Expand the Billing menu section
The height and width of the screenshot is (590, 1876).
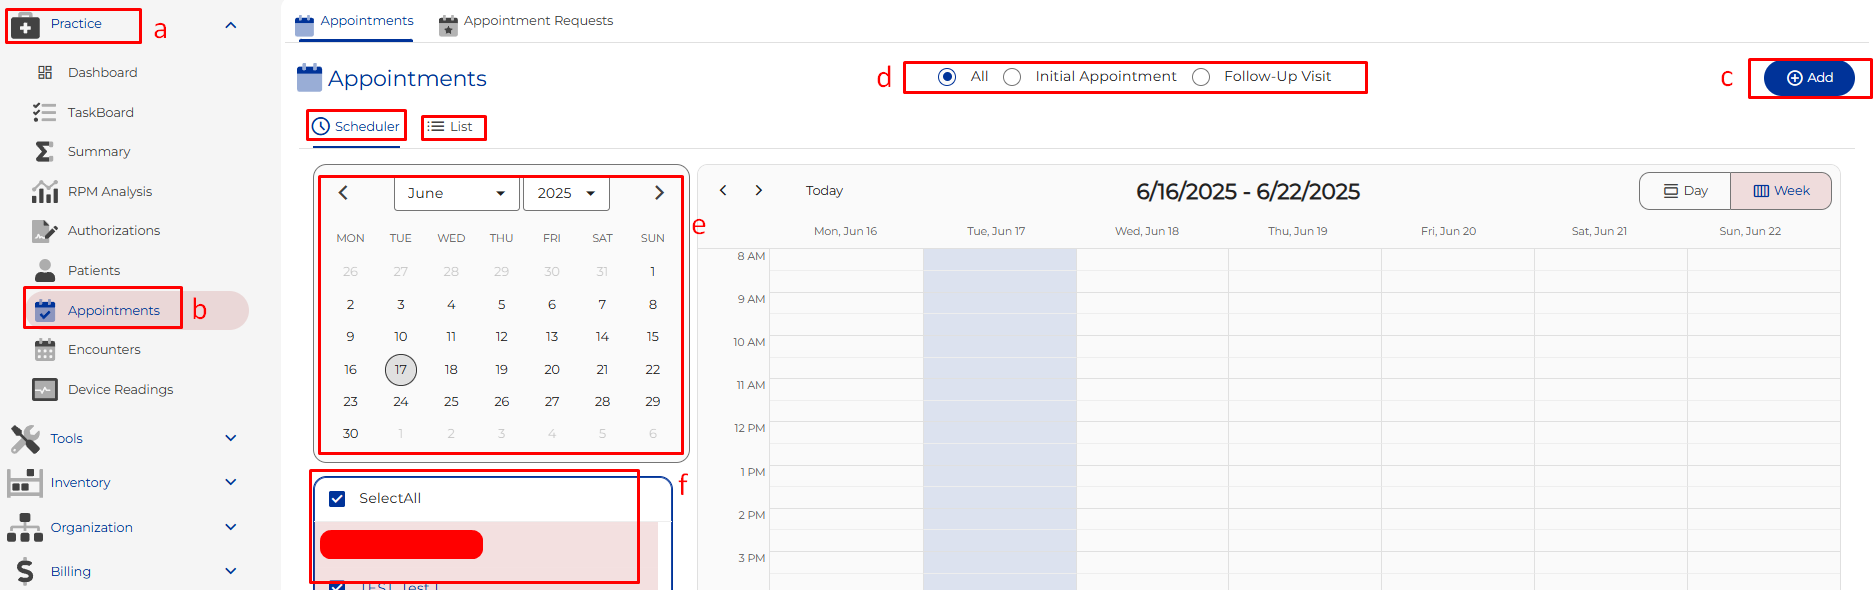click(x=231, y=571)
